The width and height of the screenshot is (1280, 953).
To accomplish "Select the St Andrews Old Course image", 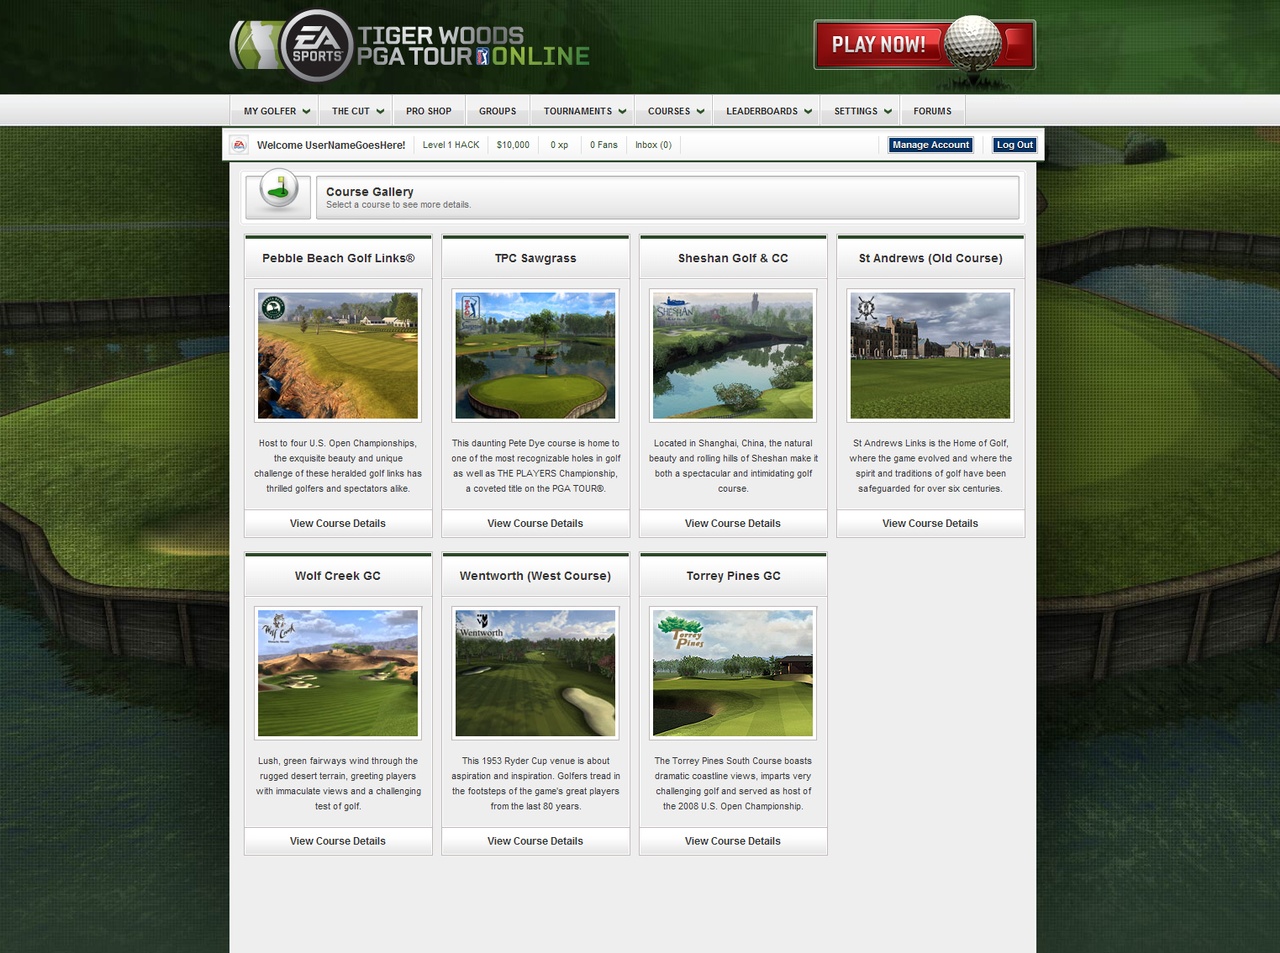I will click(930, 355).
